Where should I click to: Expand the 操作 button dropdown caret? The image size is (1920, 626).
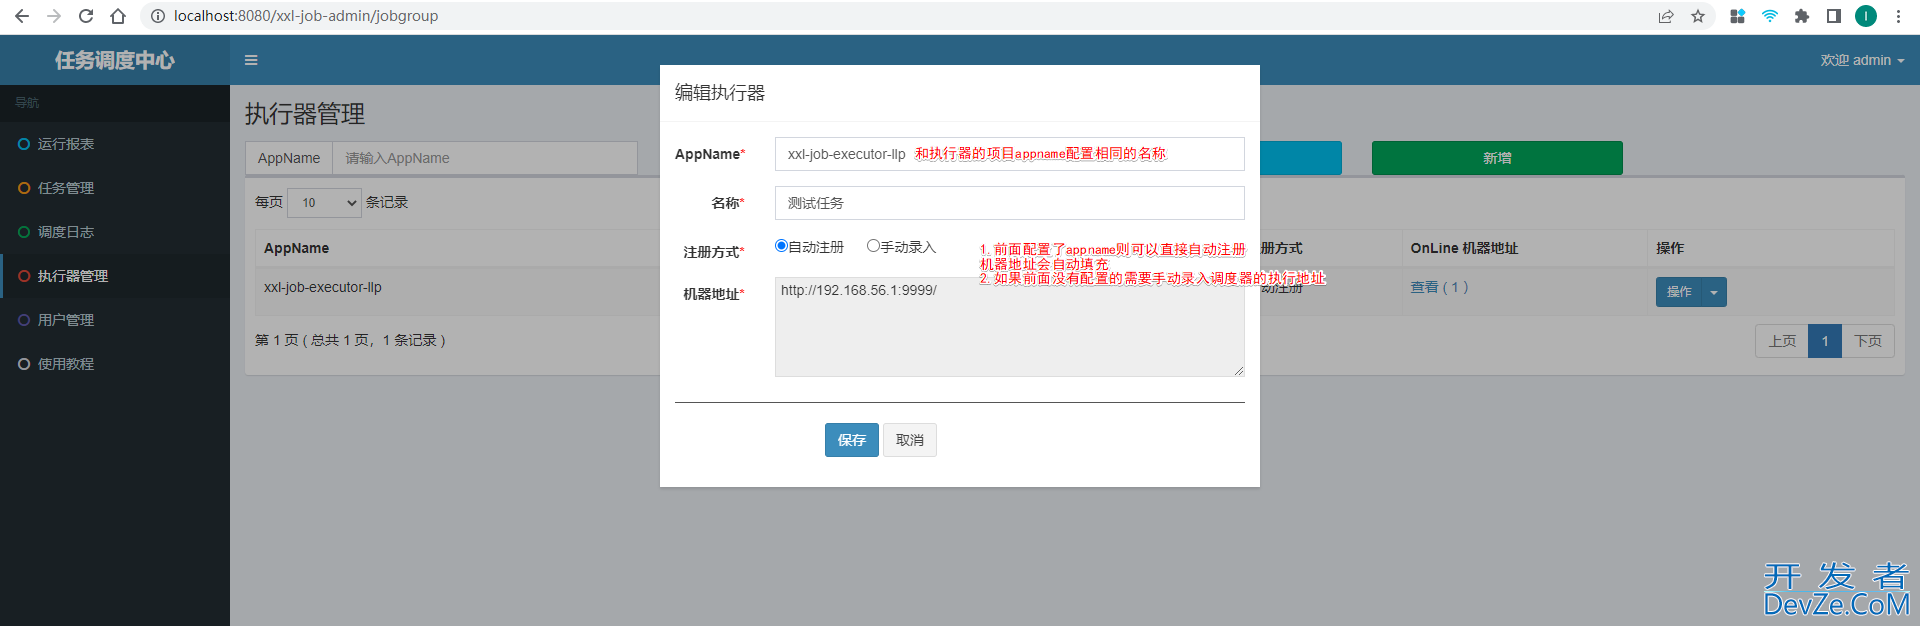[x=1714, y=292]
